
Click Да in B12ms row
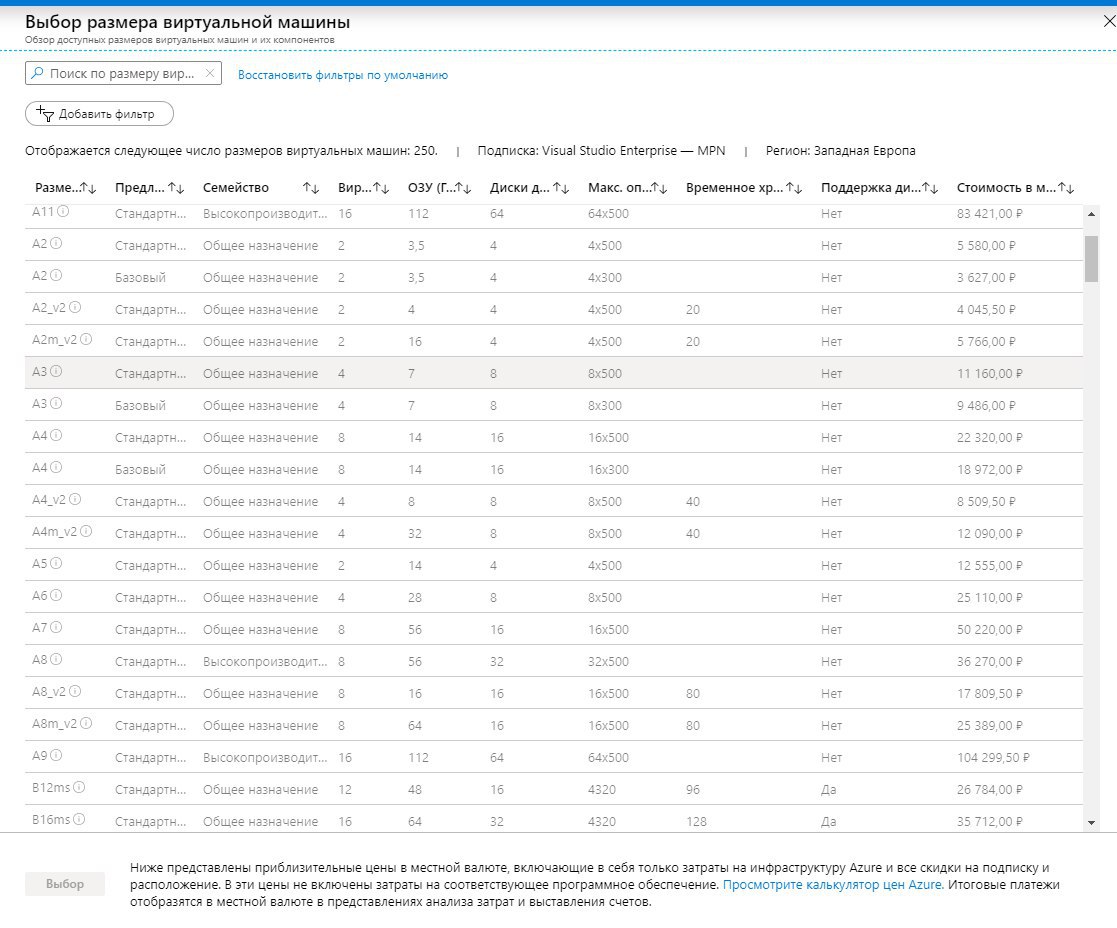[x=828, y=790]
